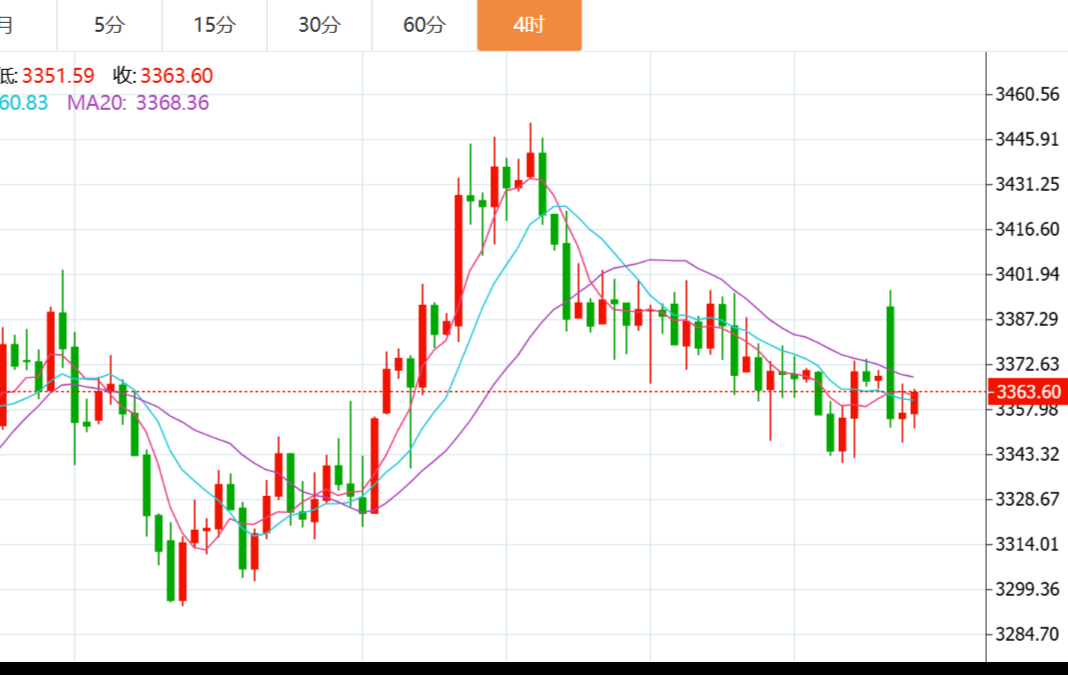Click the 3343.32 price axis label
The width and height of the screenshot is (1068, 675).
click(x=1027, y=454)
